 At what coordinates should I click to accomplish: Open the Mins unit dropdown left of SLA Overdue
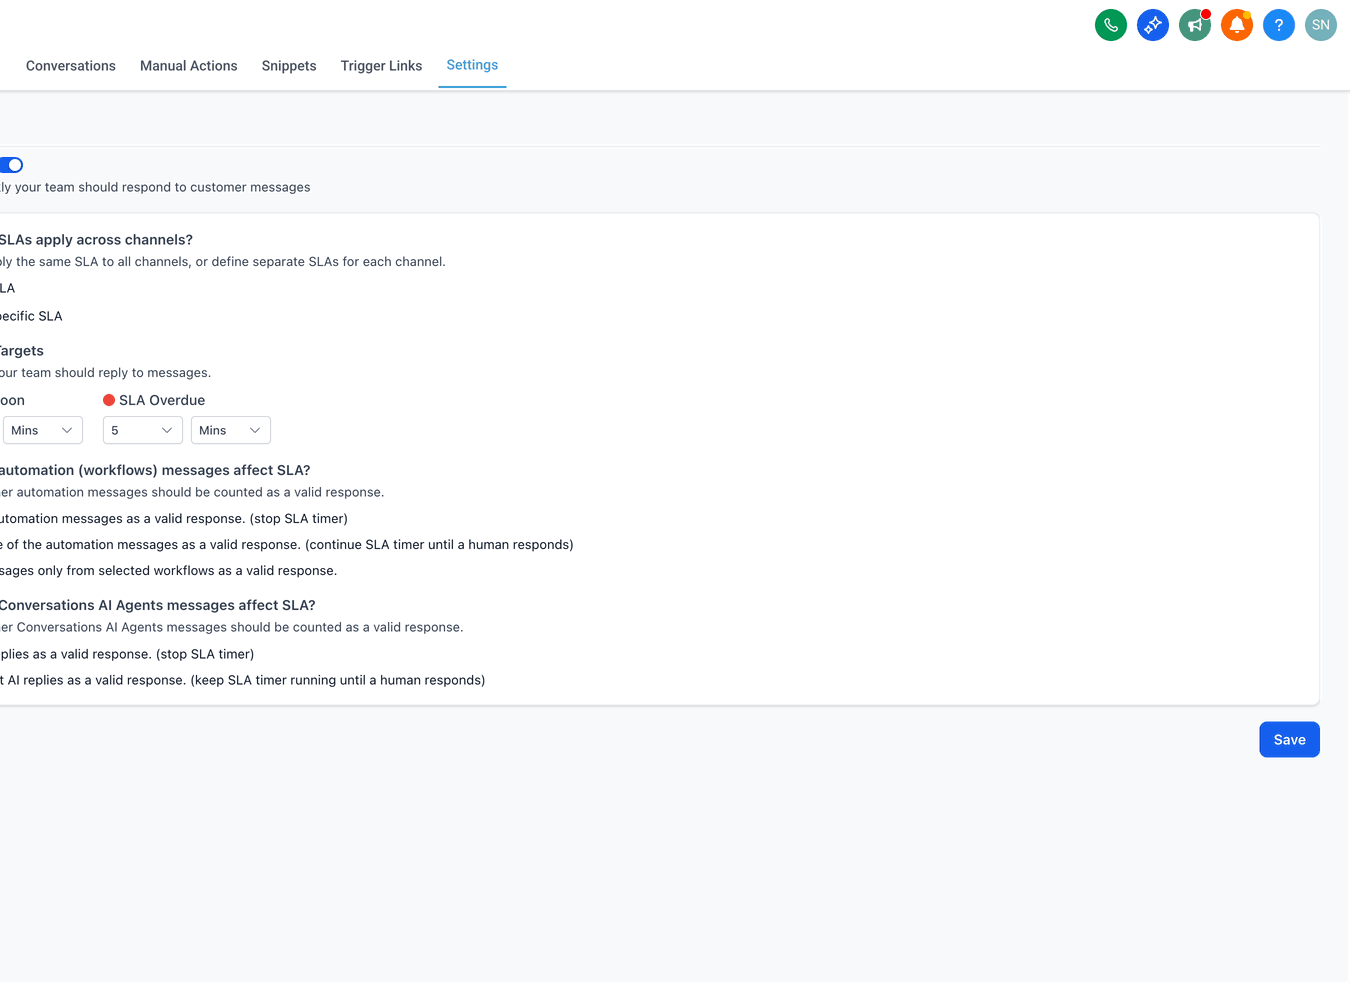coord(43,430)
